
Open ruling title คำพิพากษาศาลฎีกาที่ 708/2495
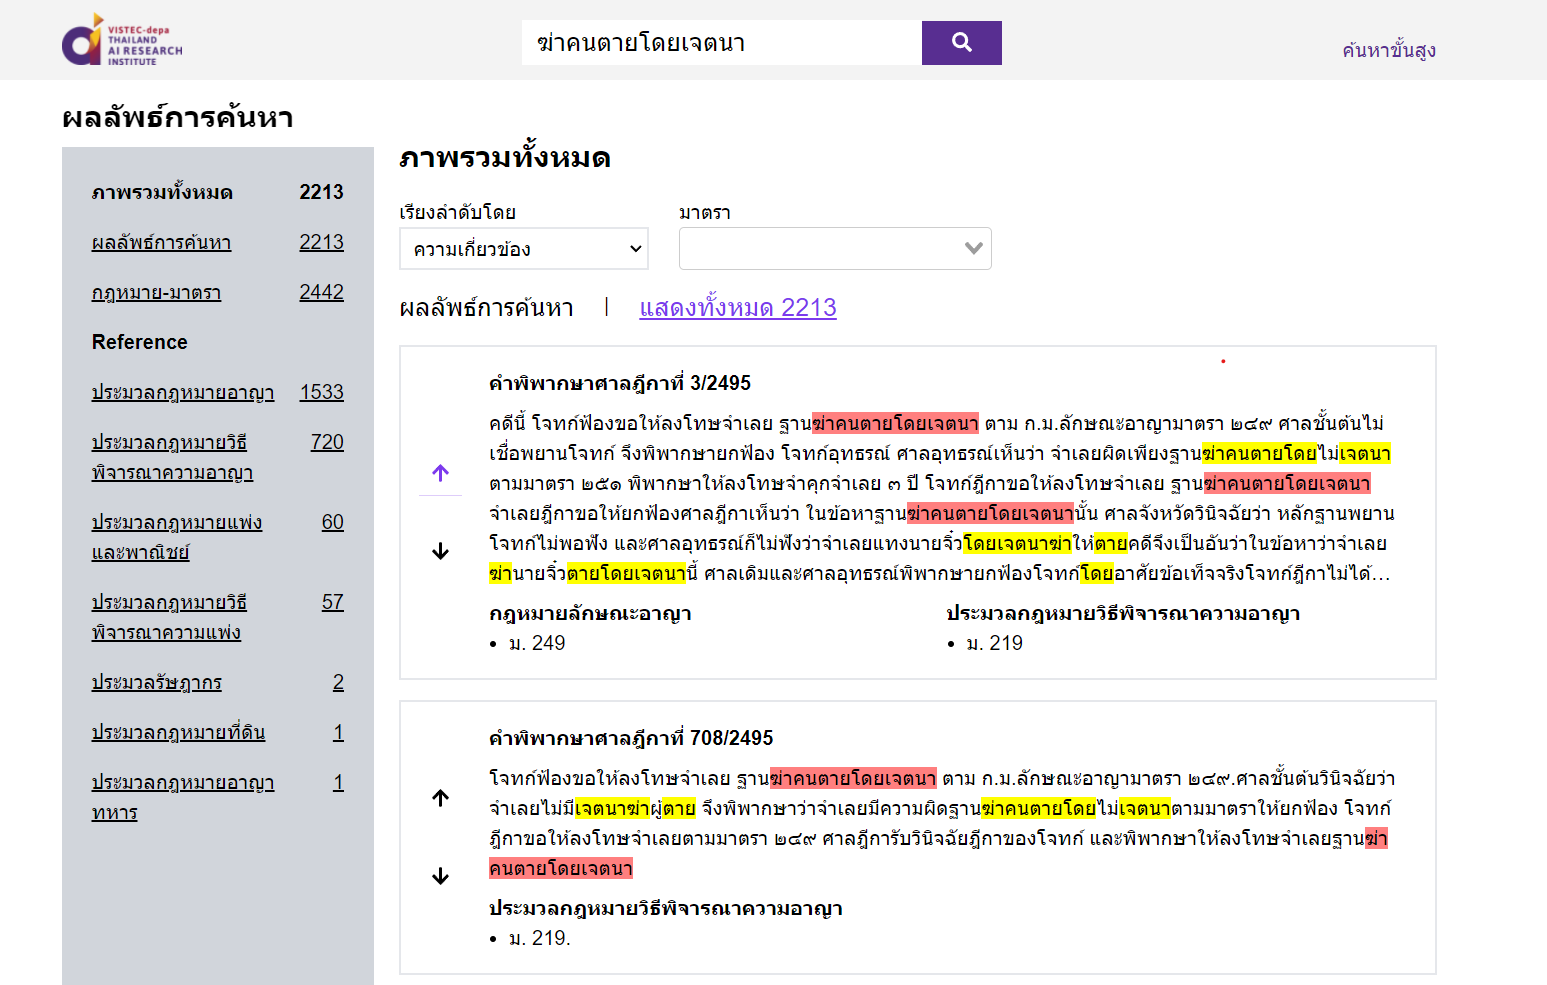click(630, 738)
